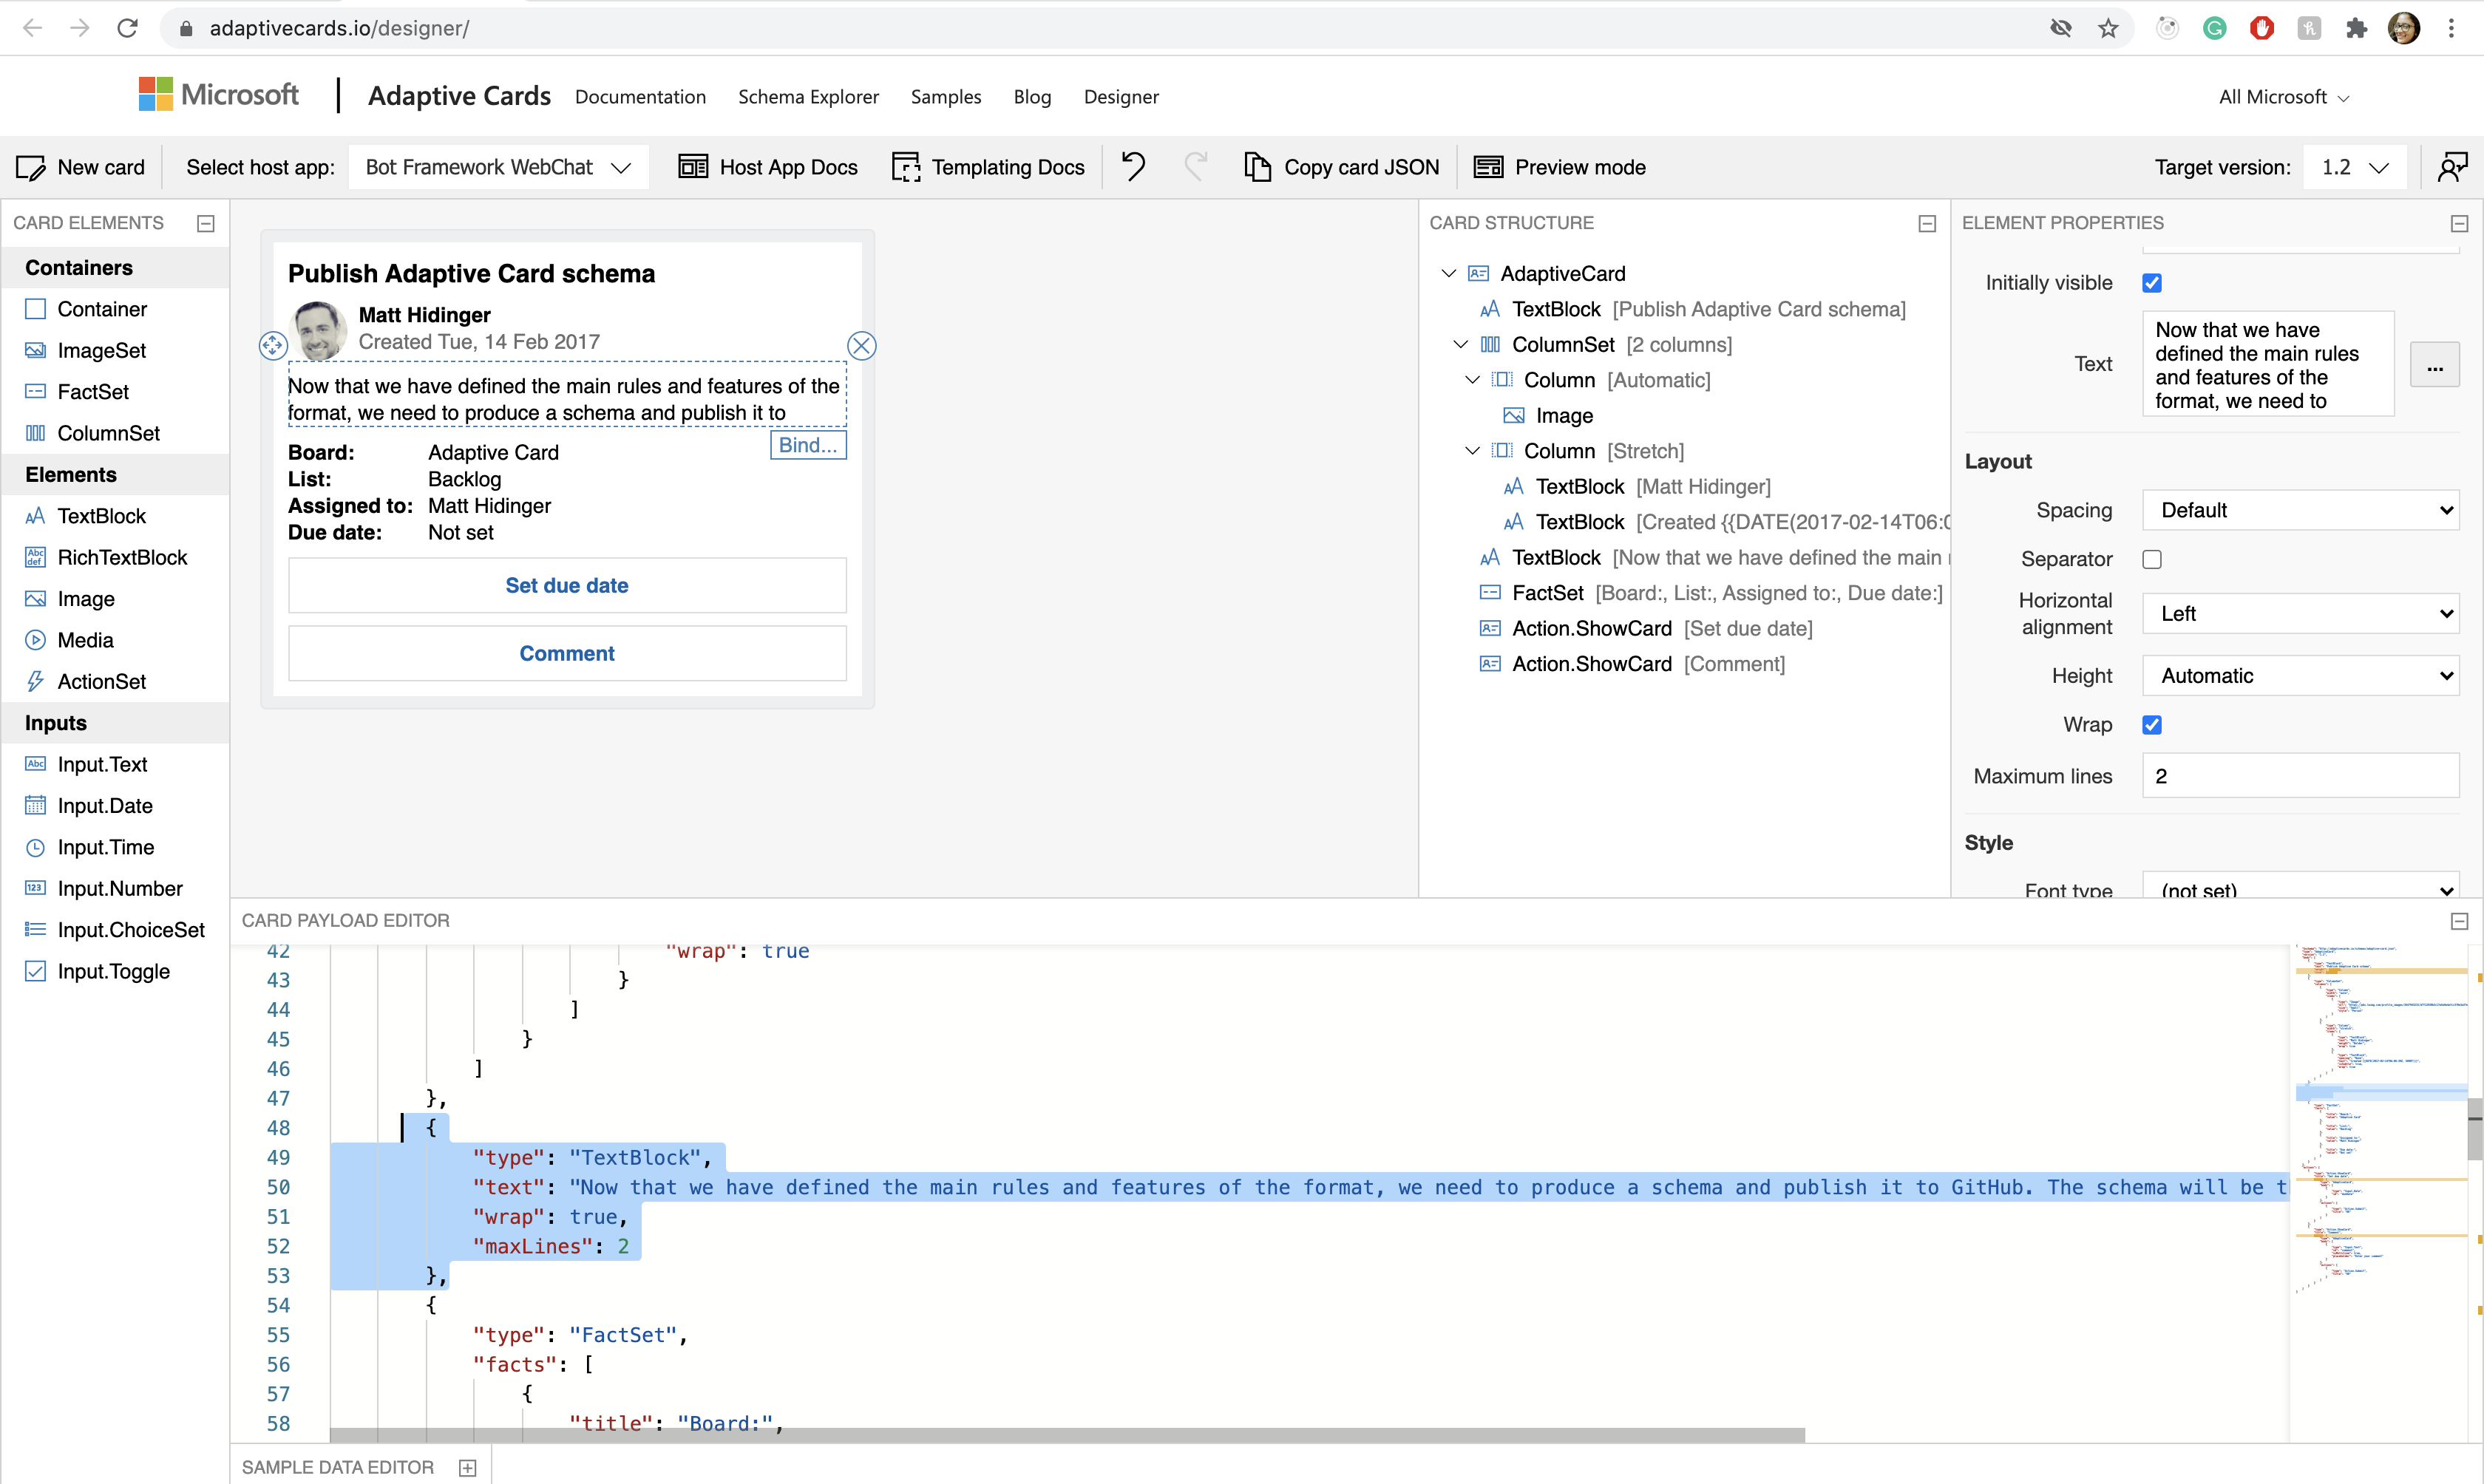Click the Set due date button
The height and width of the screenshot is (1484, 2484).
[566, 585]
